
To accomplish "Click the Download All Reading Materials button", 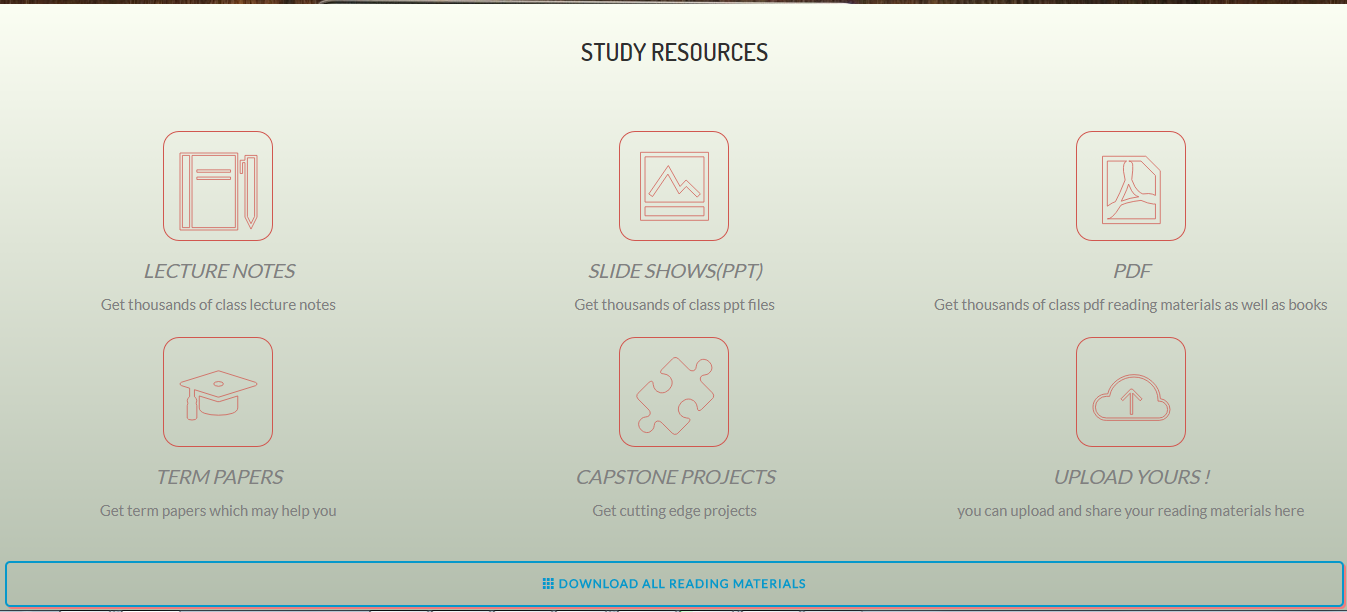I will coord(674,584).
